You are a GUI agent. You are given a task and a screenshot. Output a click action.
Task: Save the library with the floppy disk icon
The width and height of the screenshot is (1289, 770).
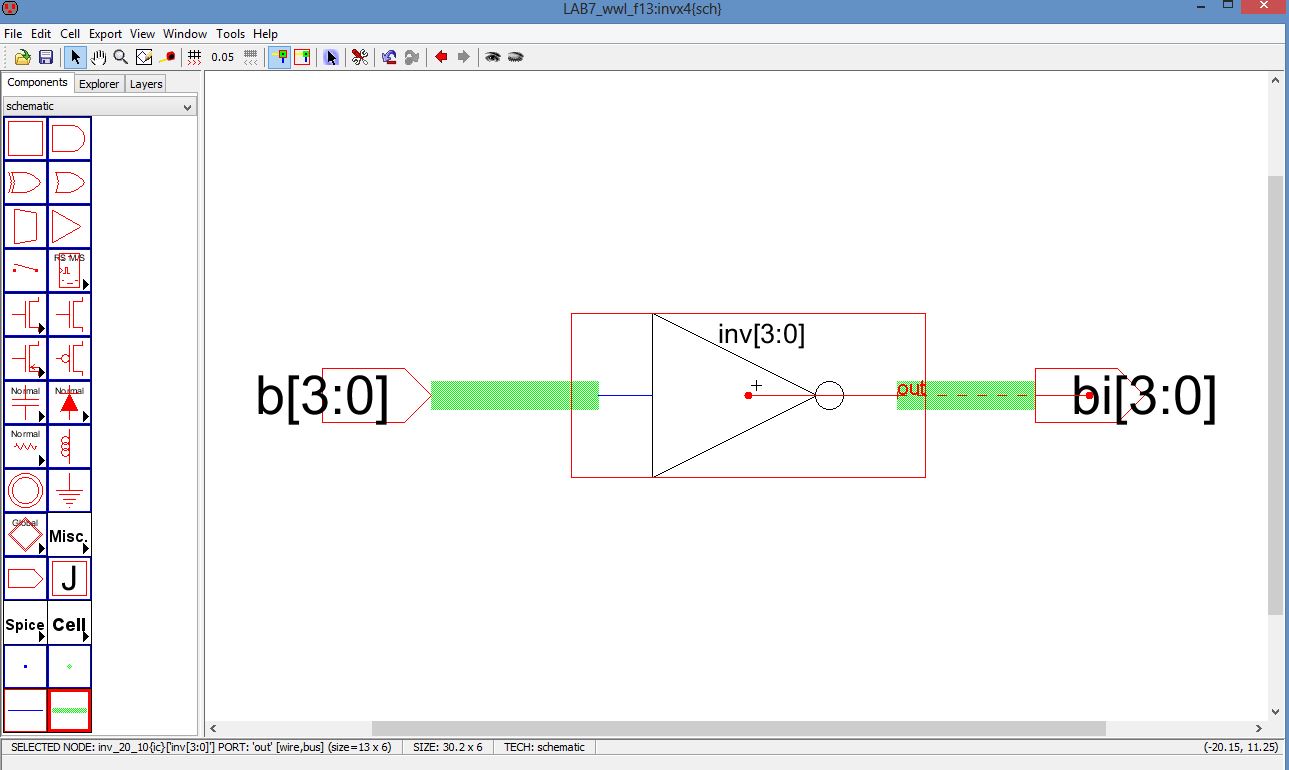click(x=46, y=57)
